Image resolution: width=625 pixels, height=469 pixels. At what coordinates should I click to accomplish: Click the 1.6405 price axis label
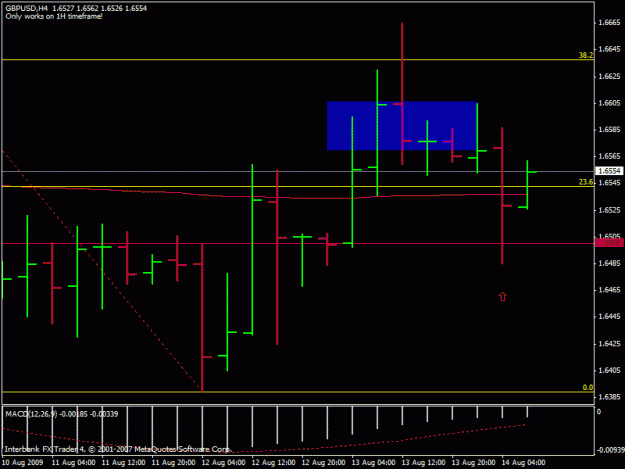[x=609, y=370]
